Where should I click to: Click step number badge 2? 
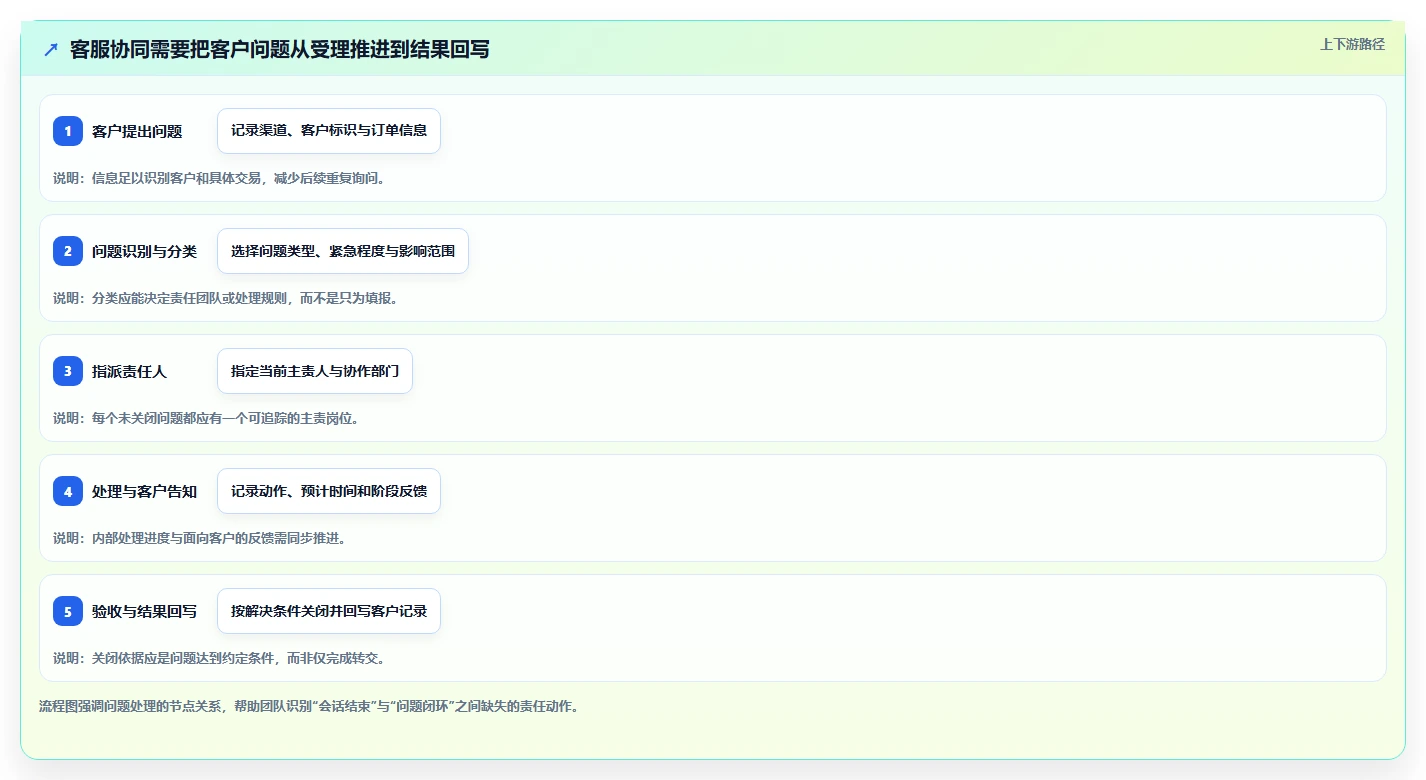pyautogui.click(x=68, y=251)
